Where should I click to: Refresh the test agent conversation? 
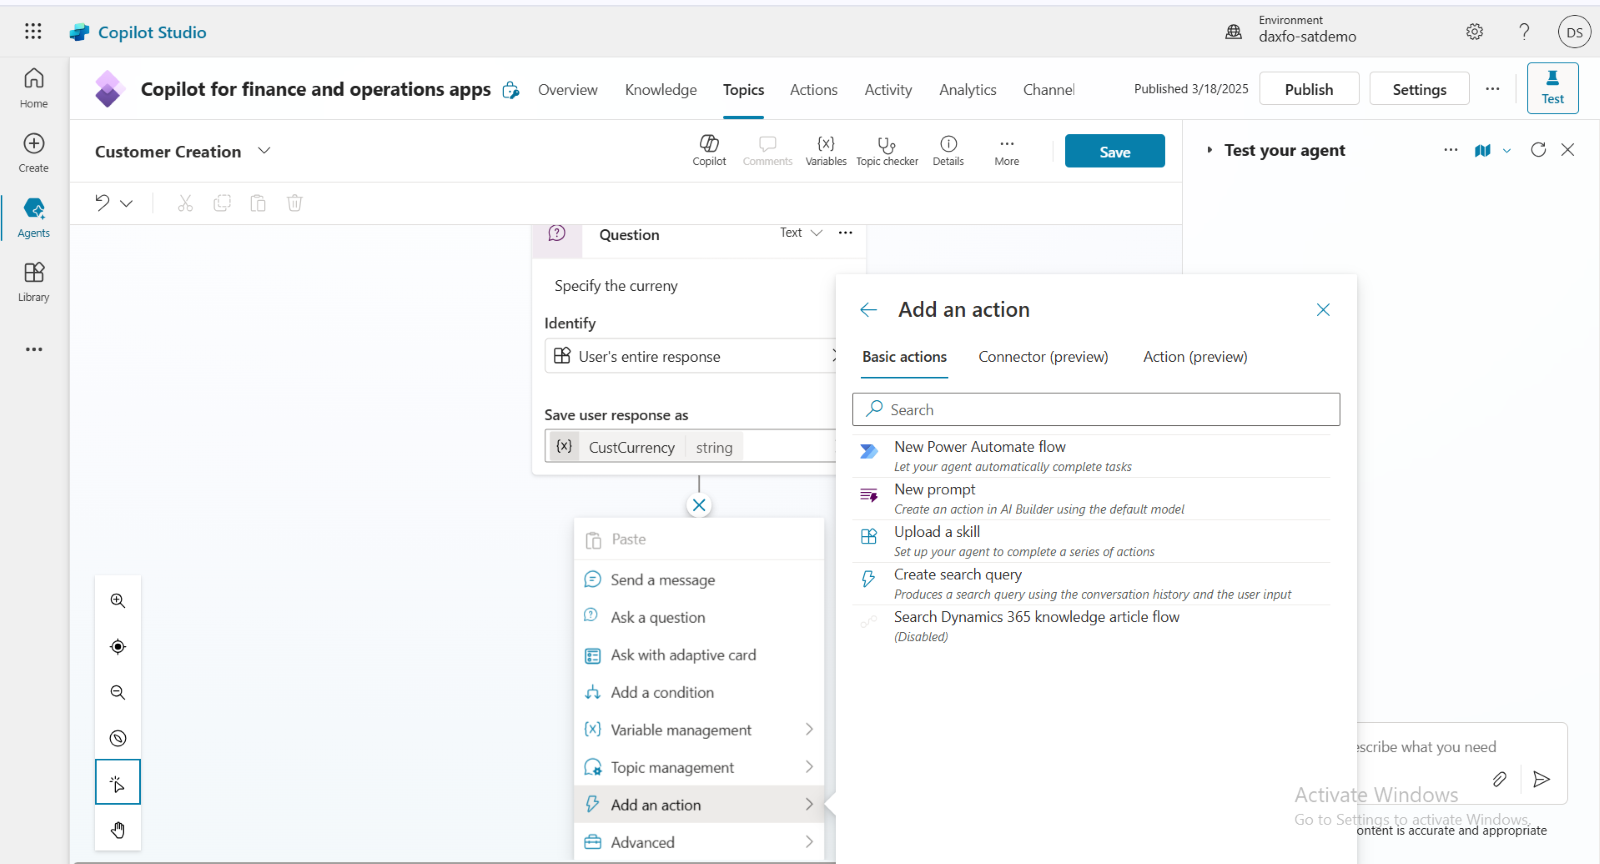coord(1538,150)
